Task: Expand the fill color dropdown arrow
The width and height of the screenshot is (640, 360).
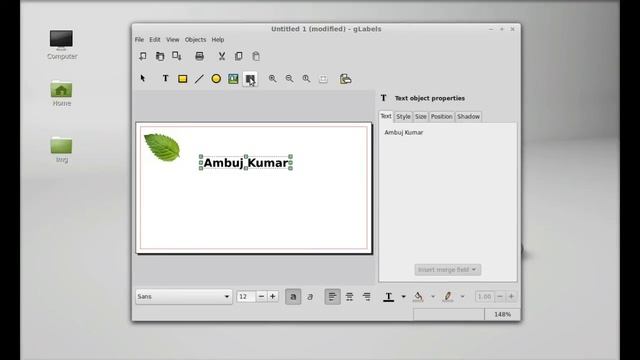Action: [x=433, y=297]
